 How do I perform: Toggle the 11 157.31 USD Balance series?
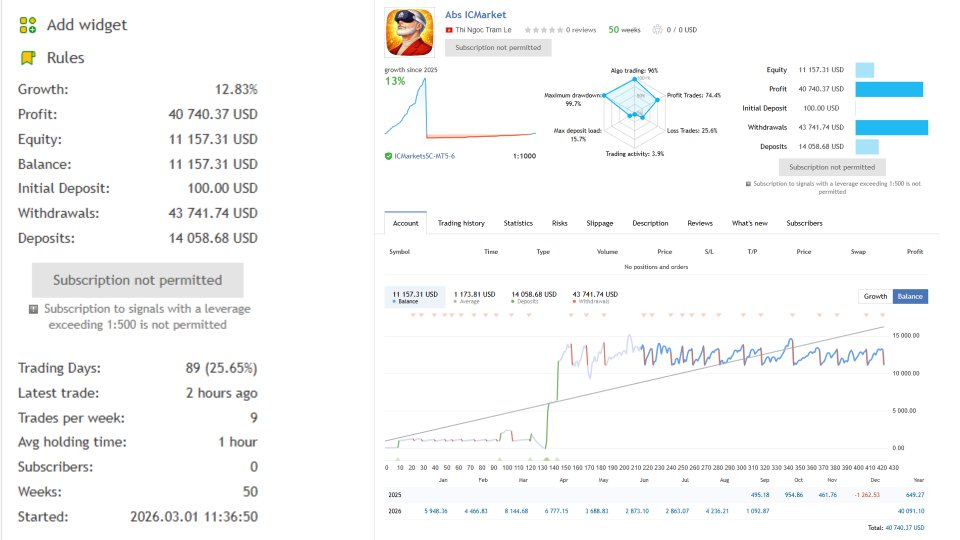click(x=415, y=297)
